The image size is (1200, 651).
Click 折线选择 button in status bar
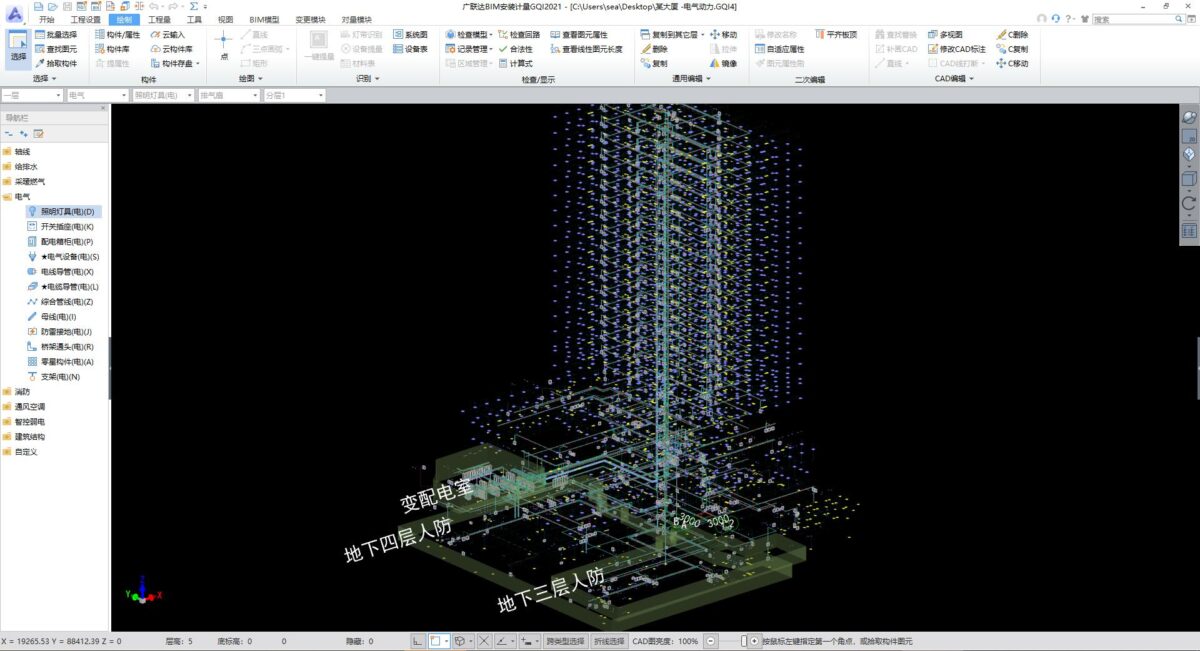pos(609,641)
